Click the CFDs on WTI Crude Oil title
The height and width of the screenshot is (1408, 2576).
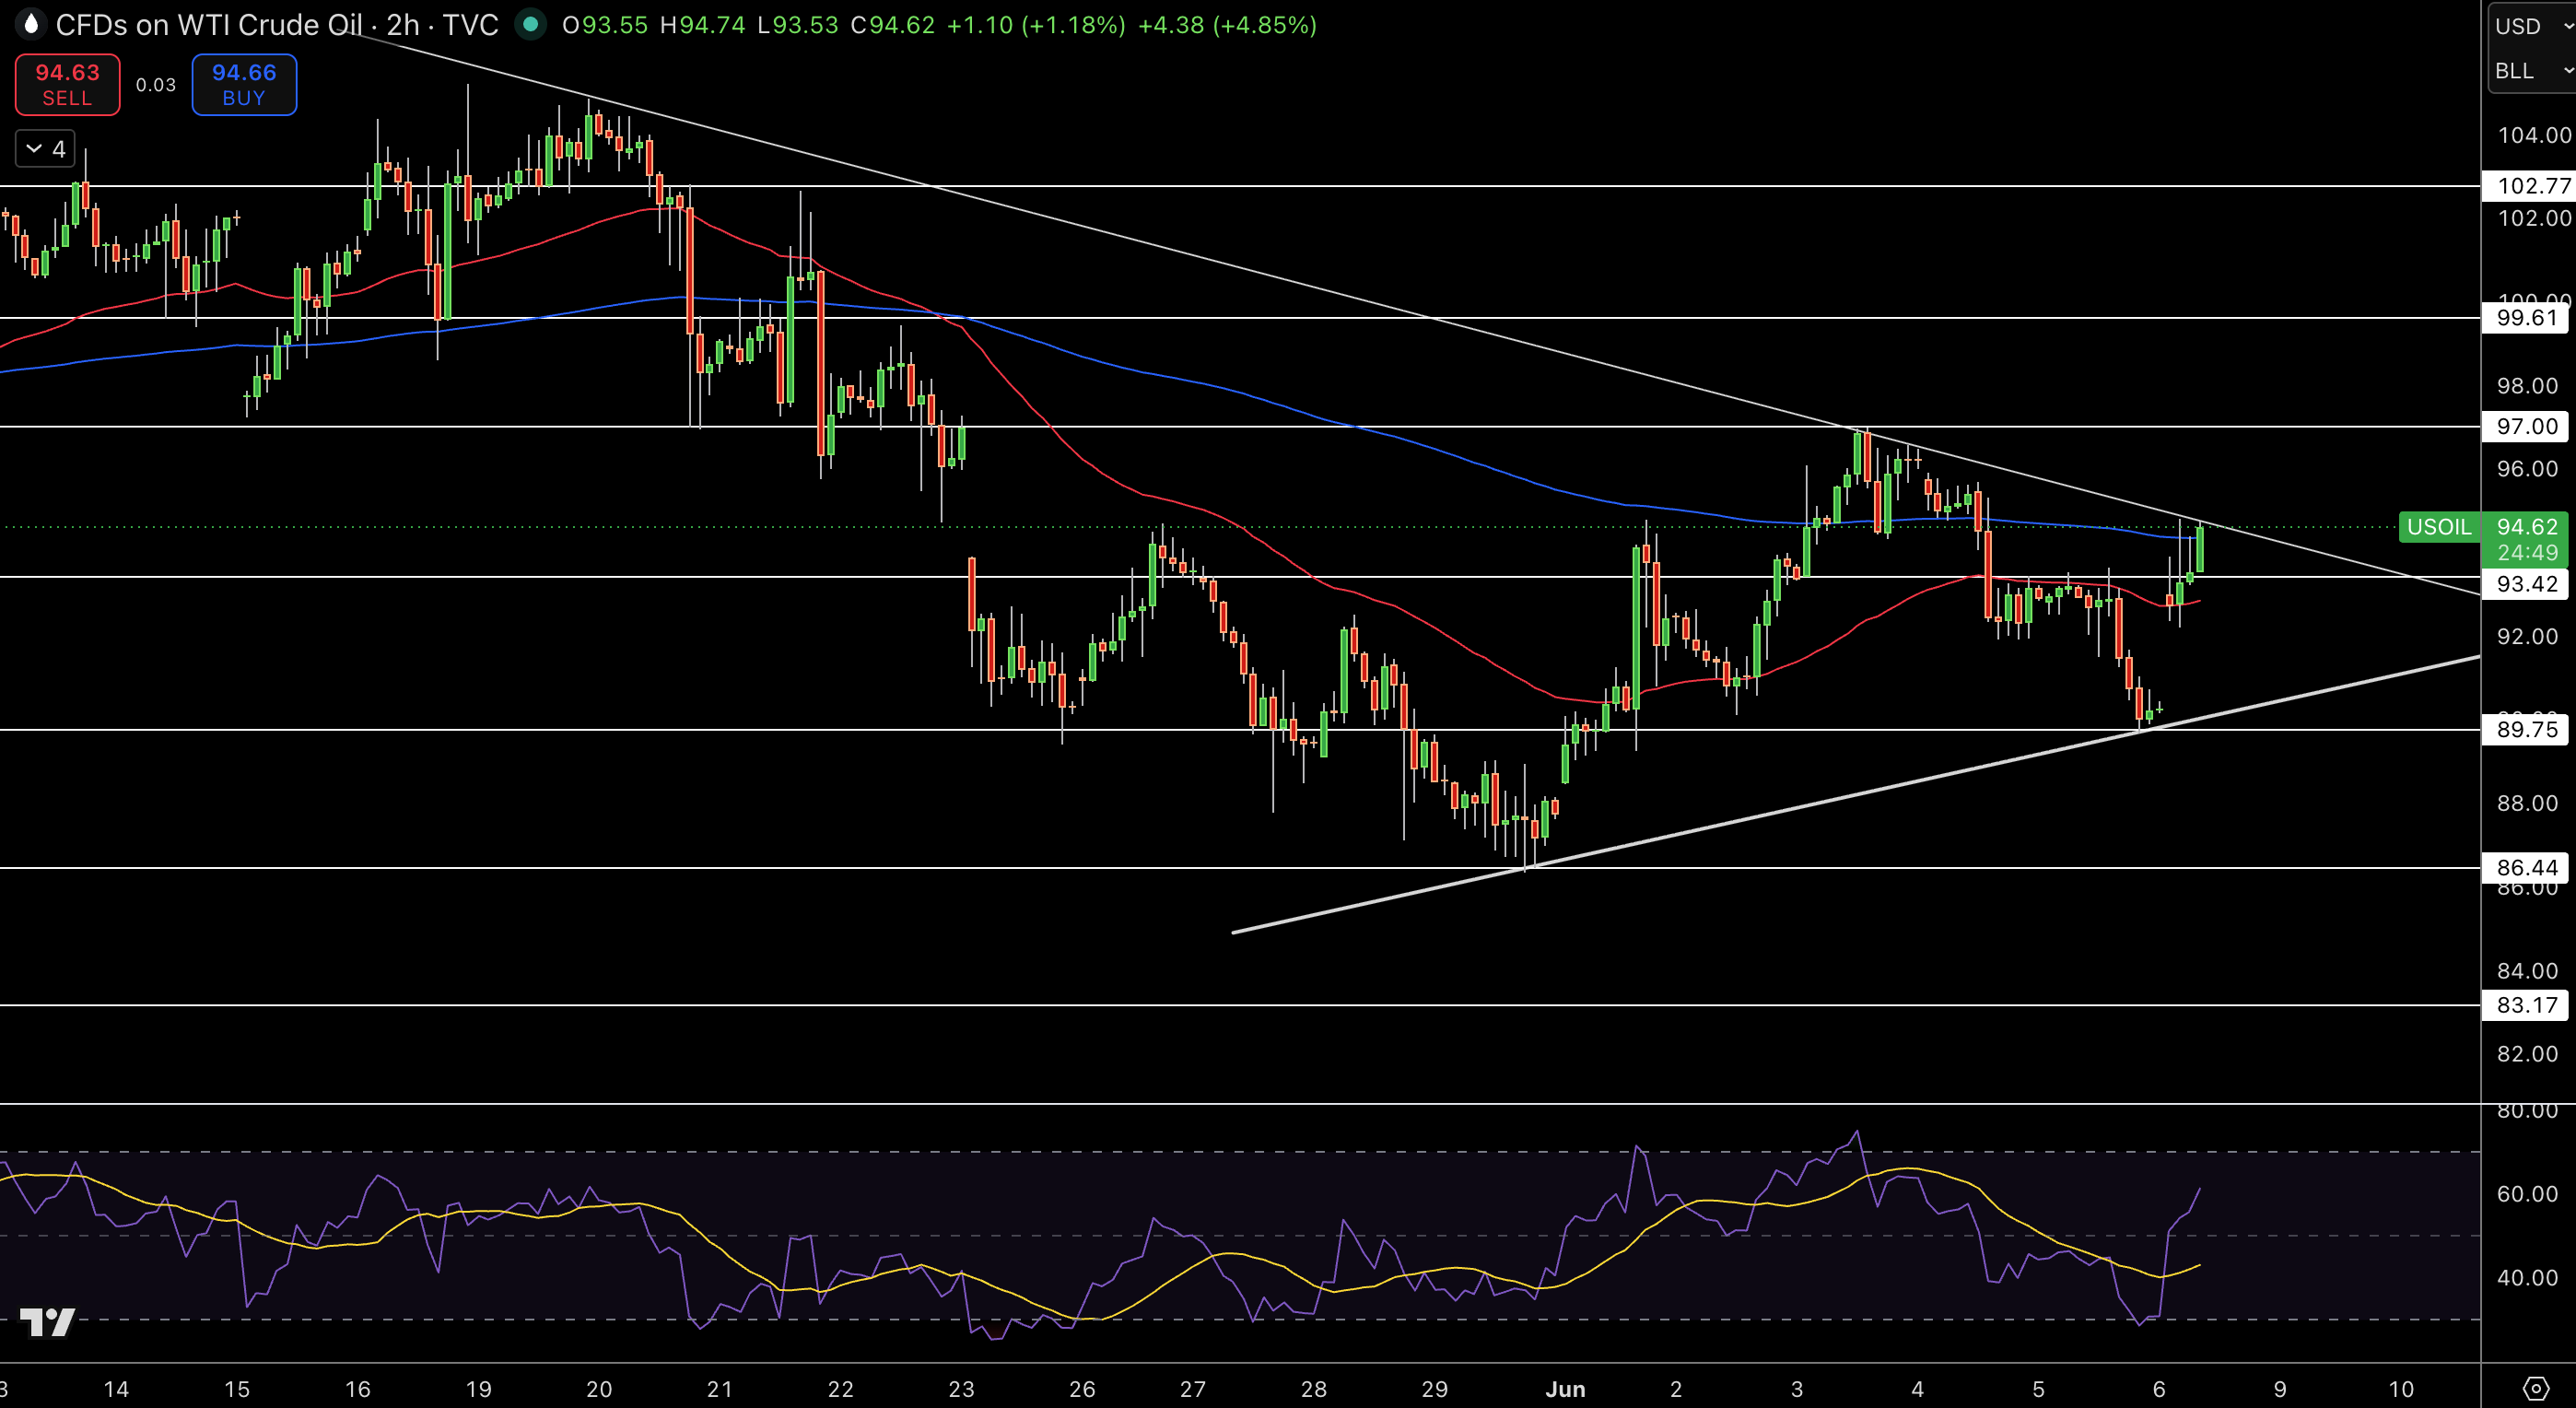click(208, 25)
